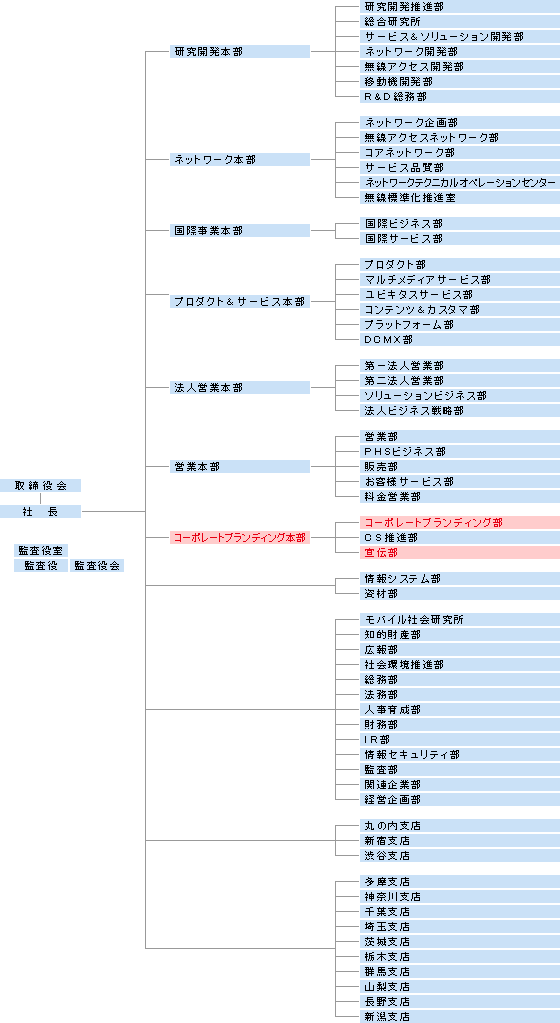Image resolution: width=560 pixels, height=1023 pixels.
Task: Click ネットワーク開発部 entry
Action: click(460, 52)
